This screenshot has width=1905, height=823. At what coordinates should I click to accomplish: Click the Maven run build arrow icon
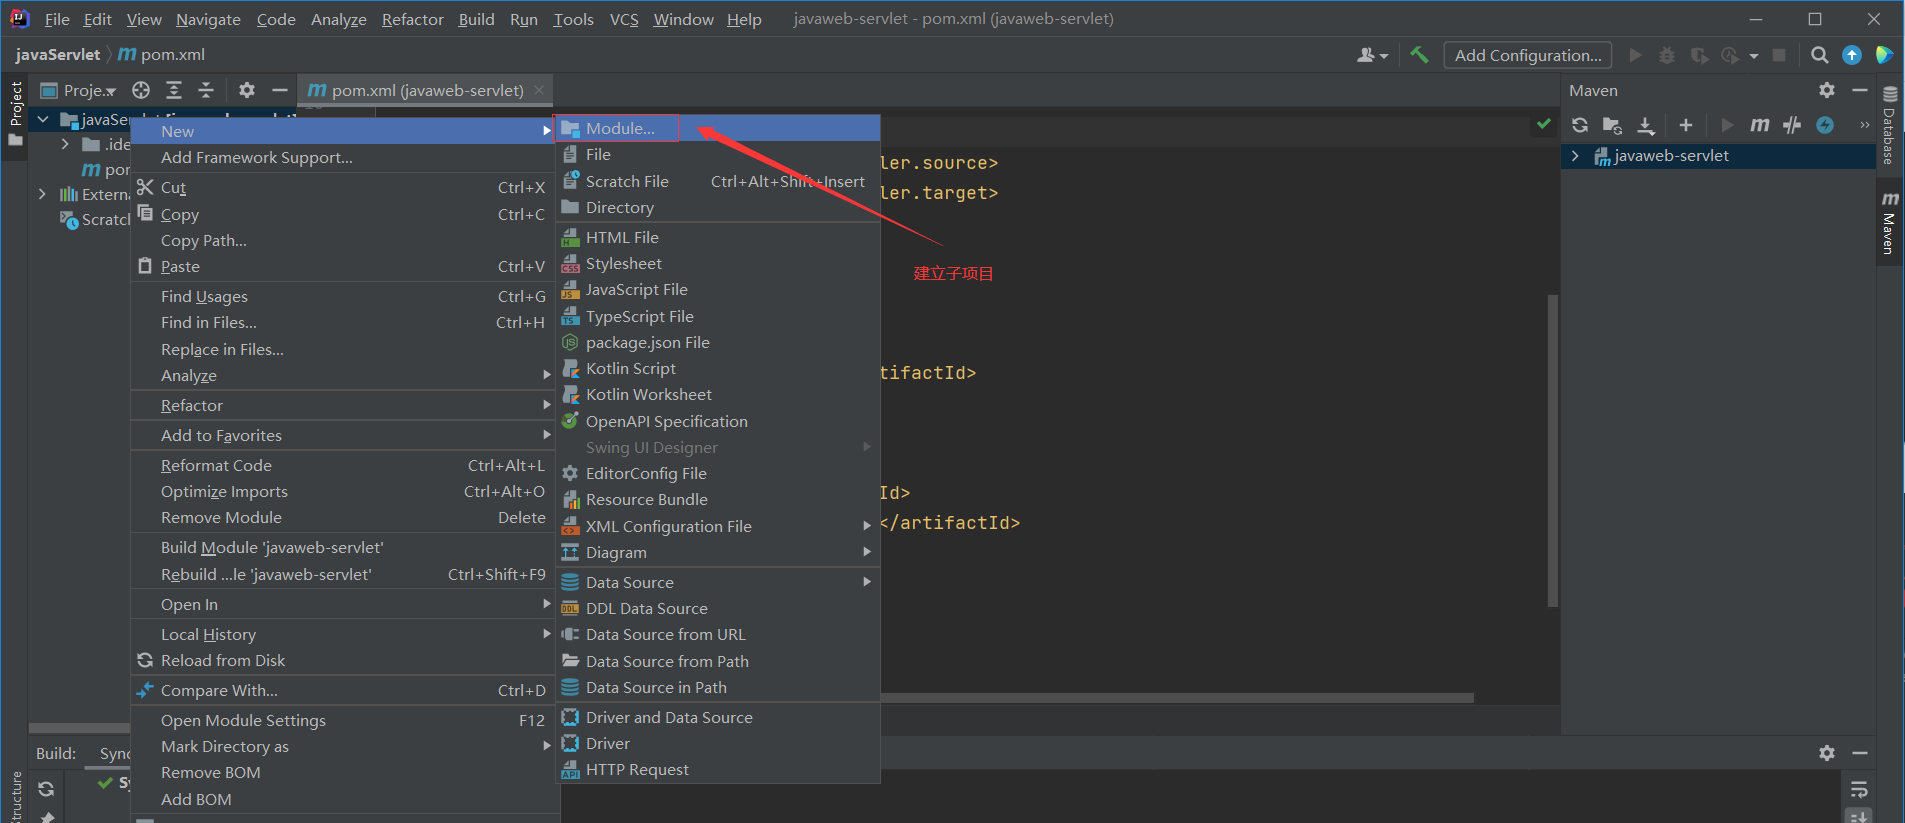[x=1727, y=125]
